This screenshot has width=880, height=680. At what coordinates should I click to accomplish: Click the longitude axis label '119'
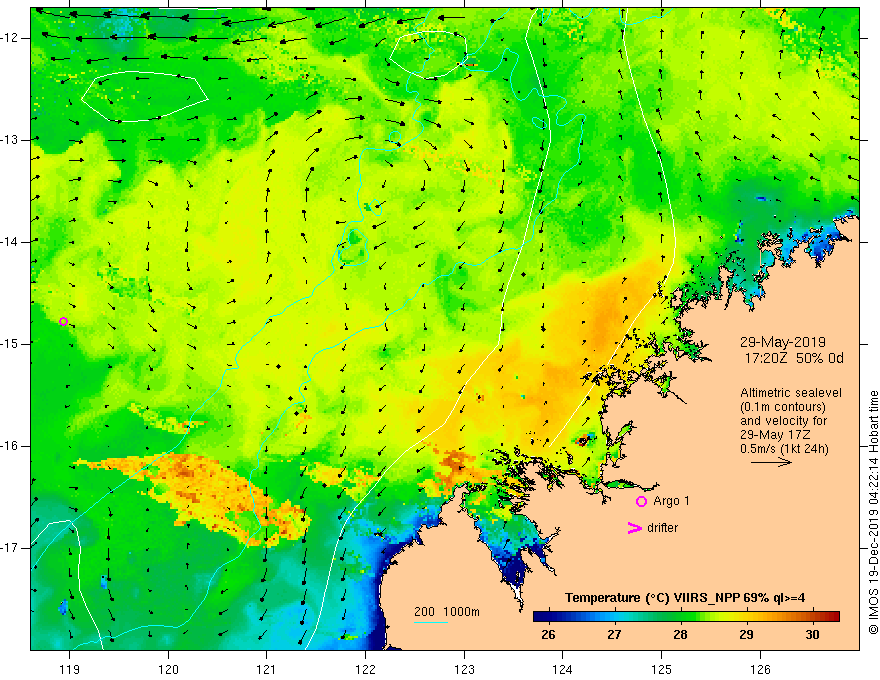coord(69,669)
